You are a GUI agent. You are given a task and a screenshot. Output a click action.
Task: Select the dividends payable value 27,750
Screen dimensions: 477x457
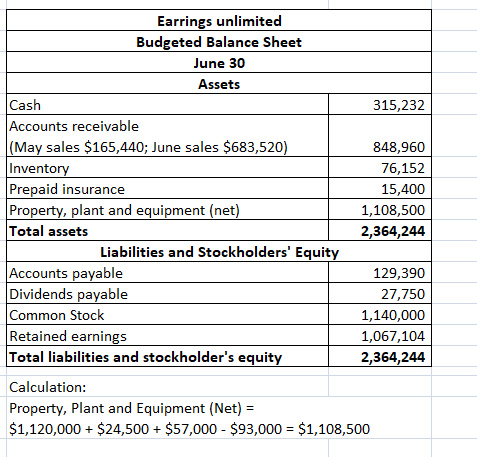point(380,293)
